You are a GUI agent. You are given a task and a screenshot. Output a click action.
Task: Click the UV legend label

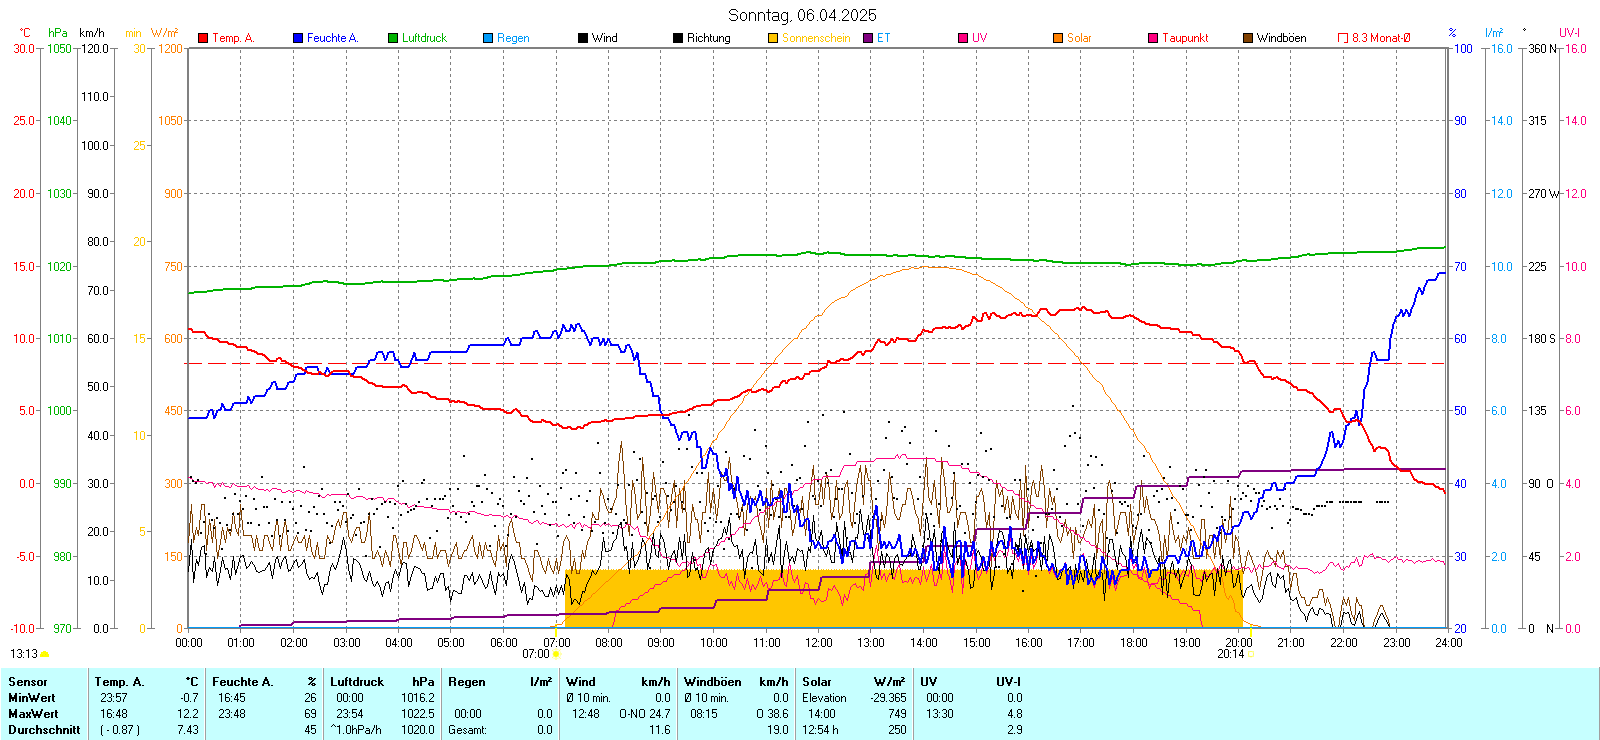pos(979,38)
